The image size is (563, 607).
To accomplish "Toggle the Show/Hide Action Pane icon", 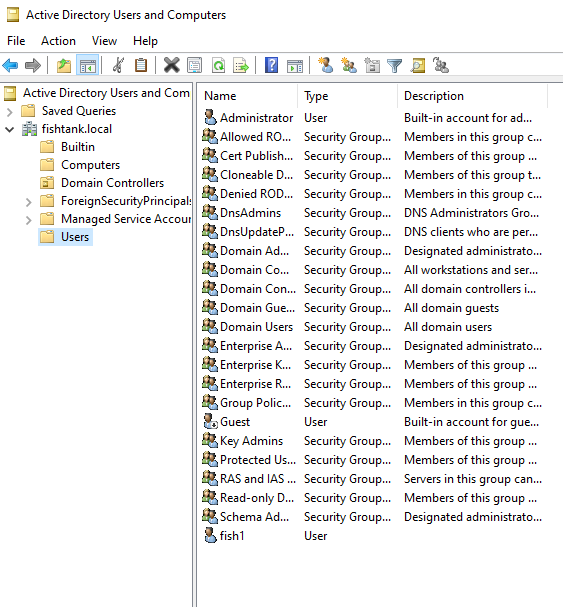I will tap(295, 66).
